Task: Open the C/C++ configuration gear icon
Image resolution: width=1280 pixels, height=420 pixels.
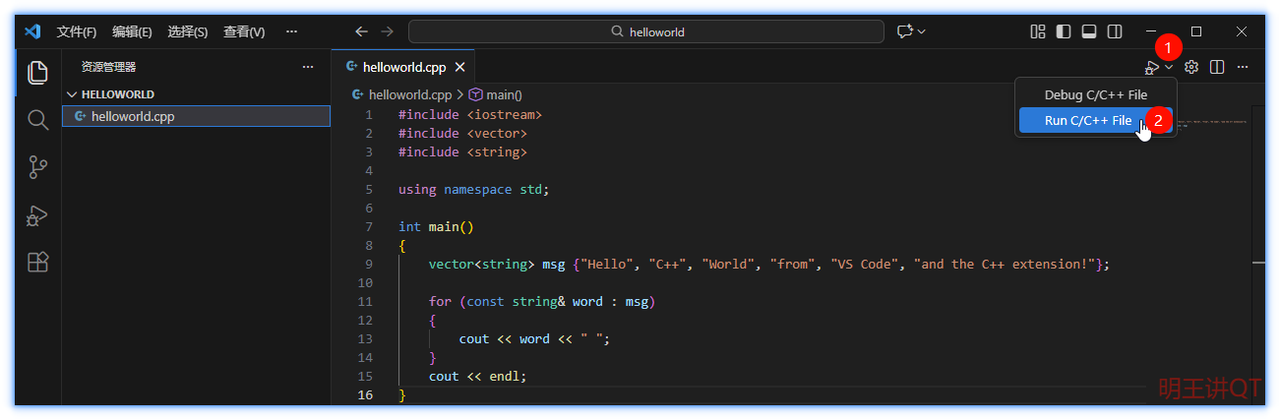Action: 1191,67
